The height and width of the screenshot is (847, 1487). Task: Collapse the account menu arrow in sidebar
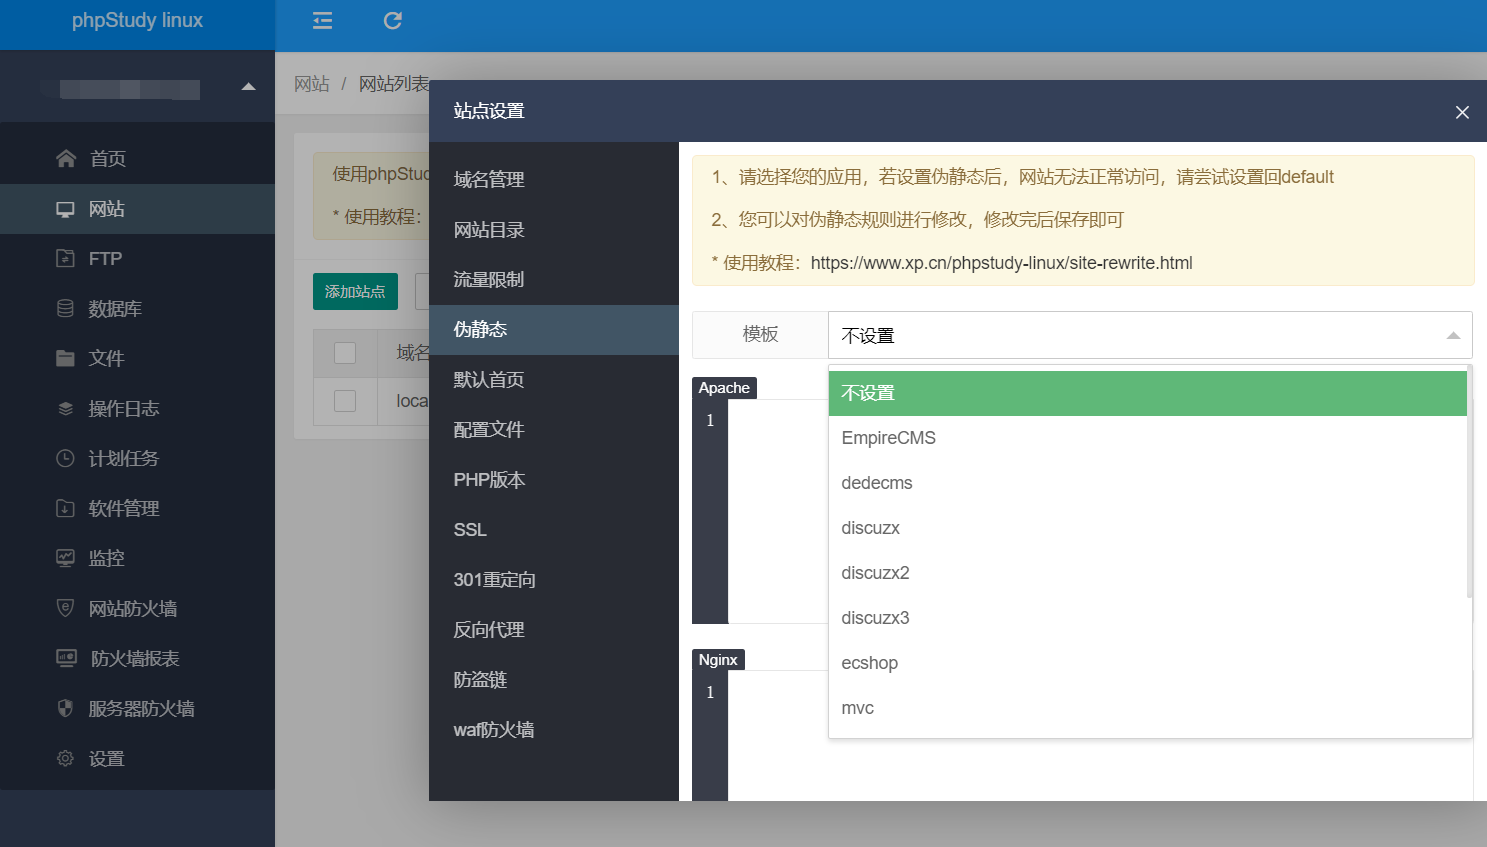pyautogui.click(x=248, y=87)
